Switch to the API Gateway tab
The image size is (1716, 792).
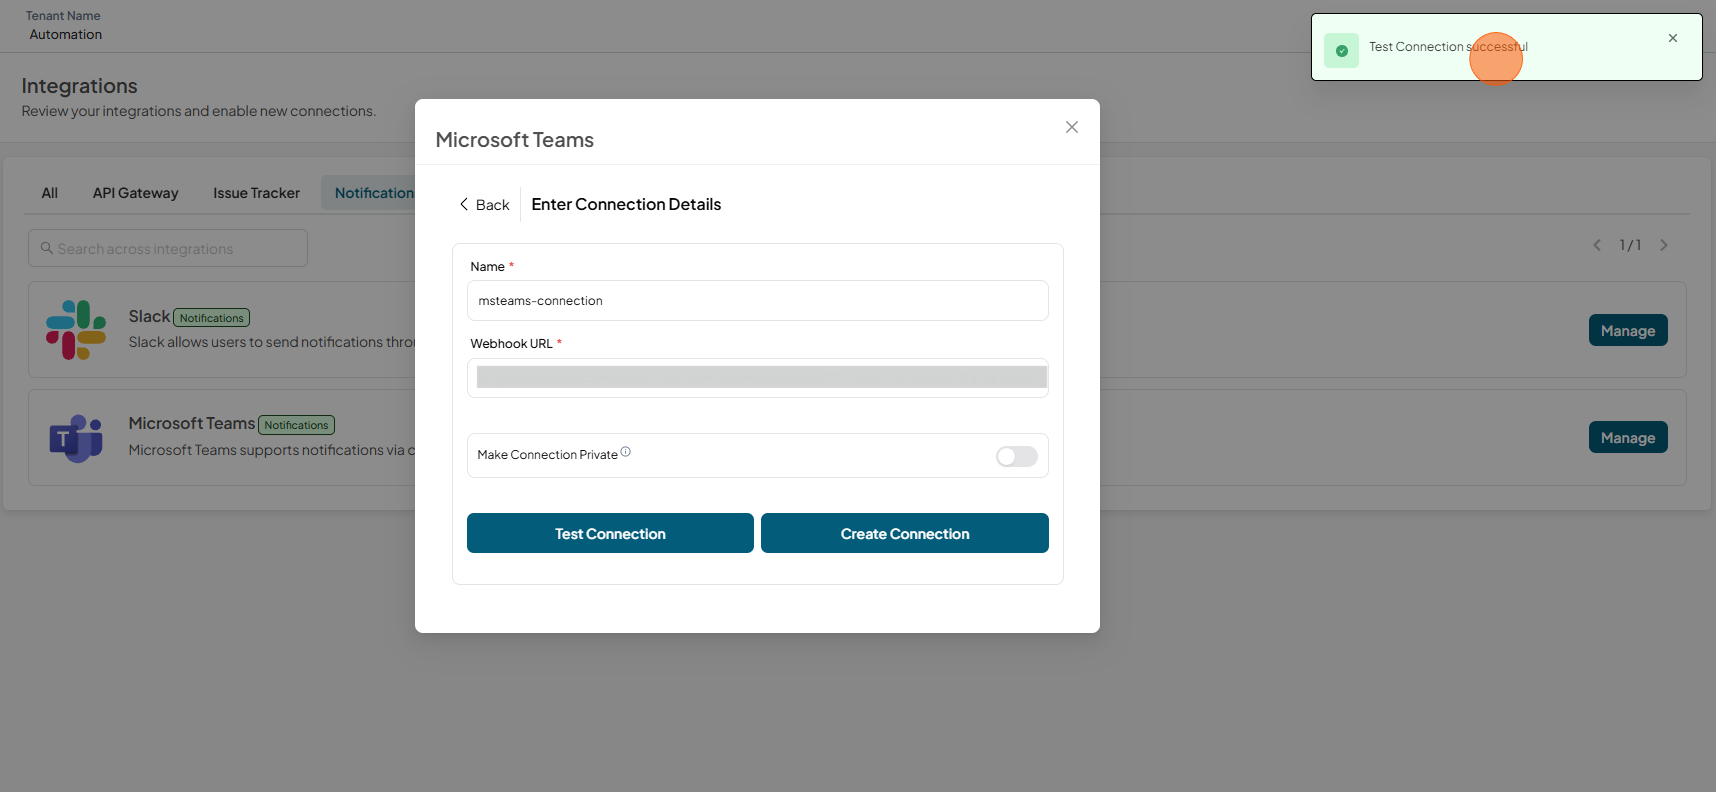tap(136, 193)
